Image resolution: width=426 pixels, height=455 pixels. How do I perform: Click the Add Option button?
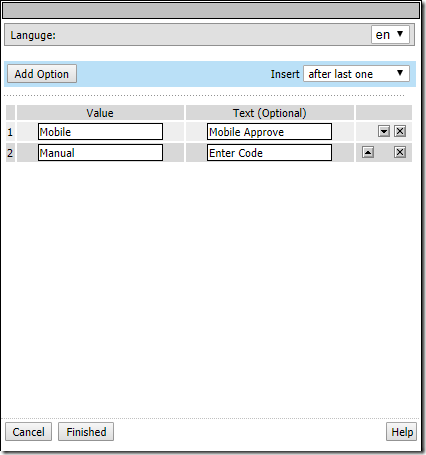point(42,74)
